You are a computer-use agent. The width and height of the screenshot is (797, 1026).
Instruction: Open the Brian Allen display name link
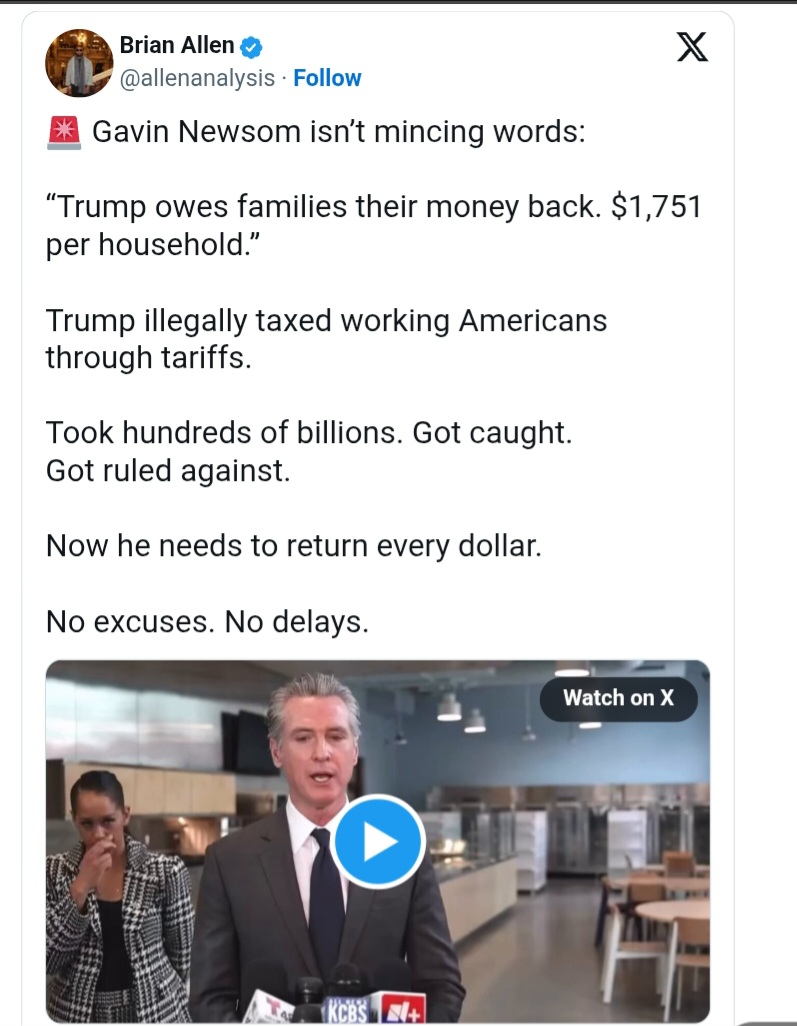(177, 45)
